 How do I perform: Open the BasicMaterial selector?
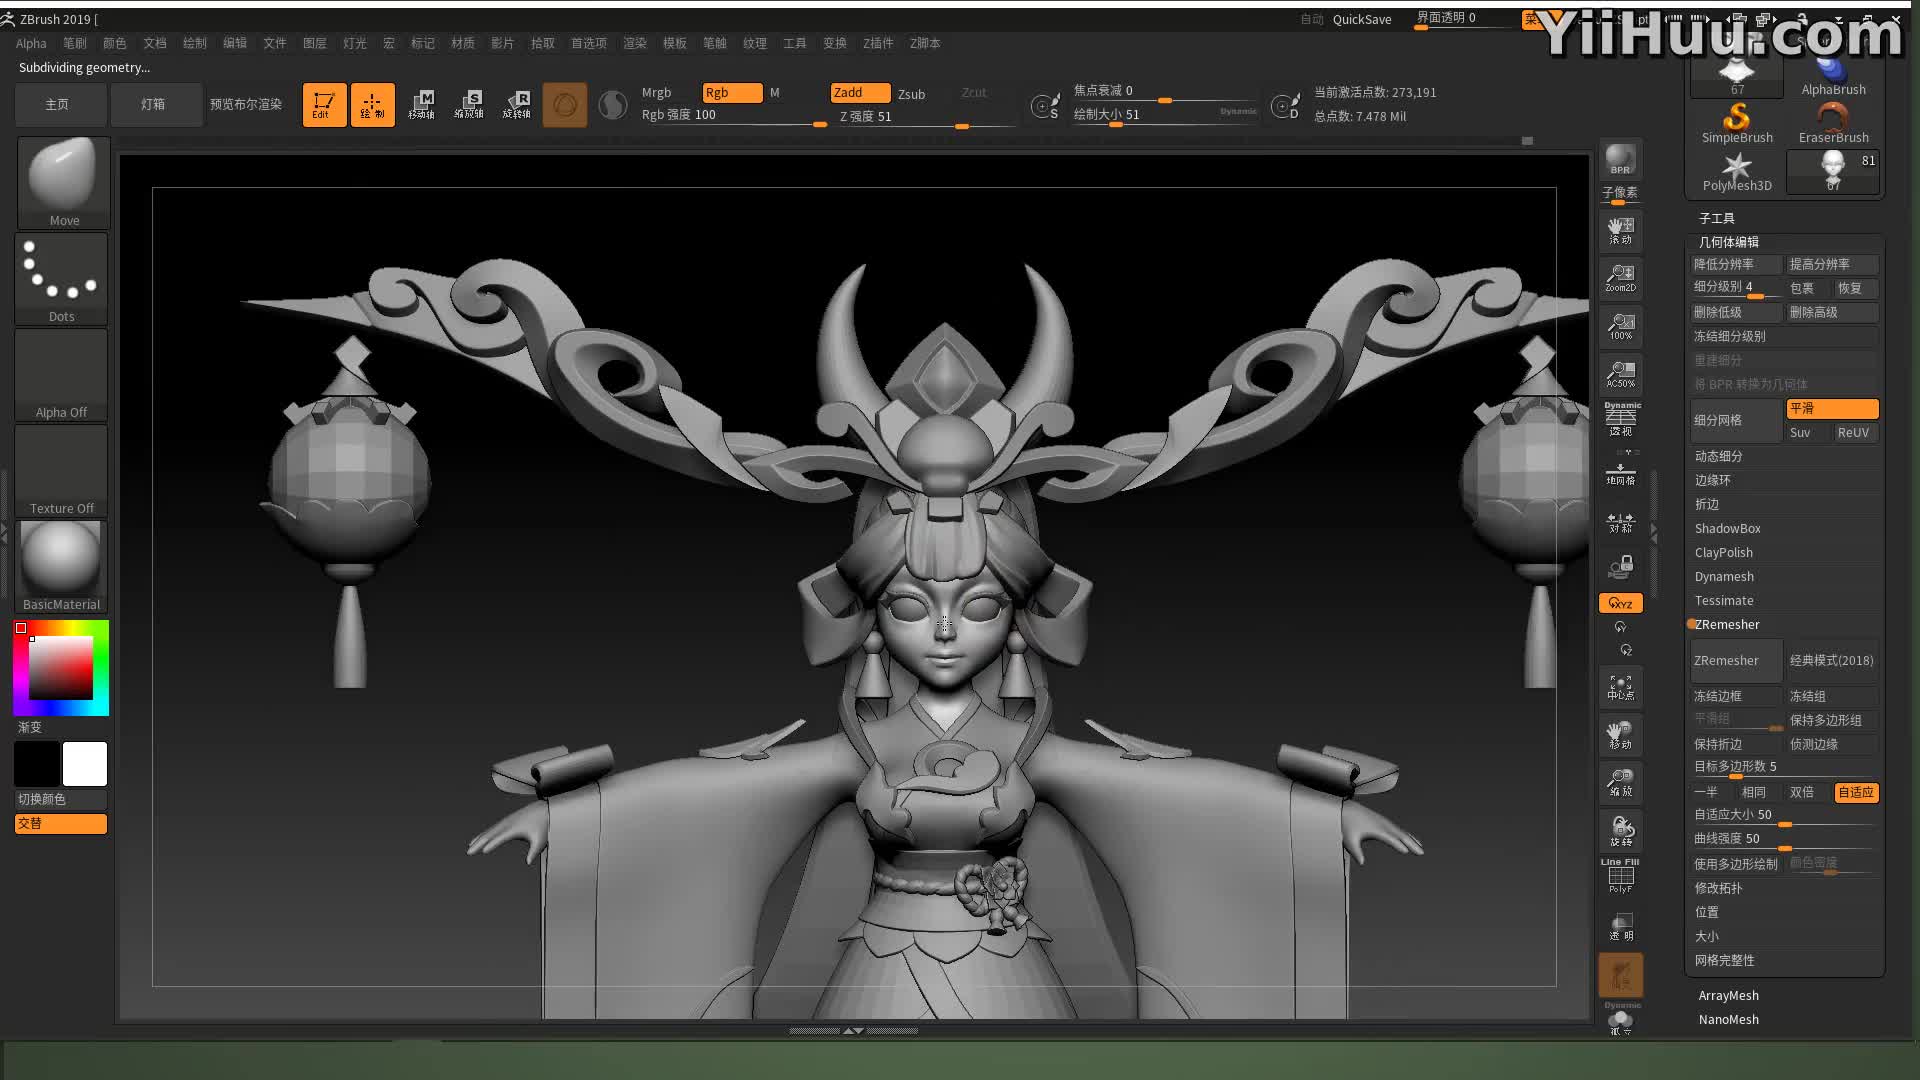62,567
